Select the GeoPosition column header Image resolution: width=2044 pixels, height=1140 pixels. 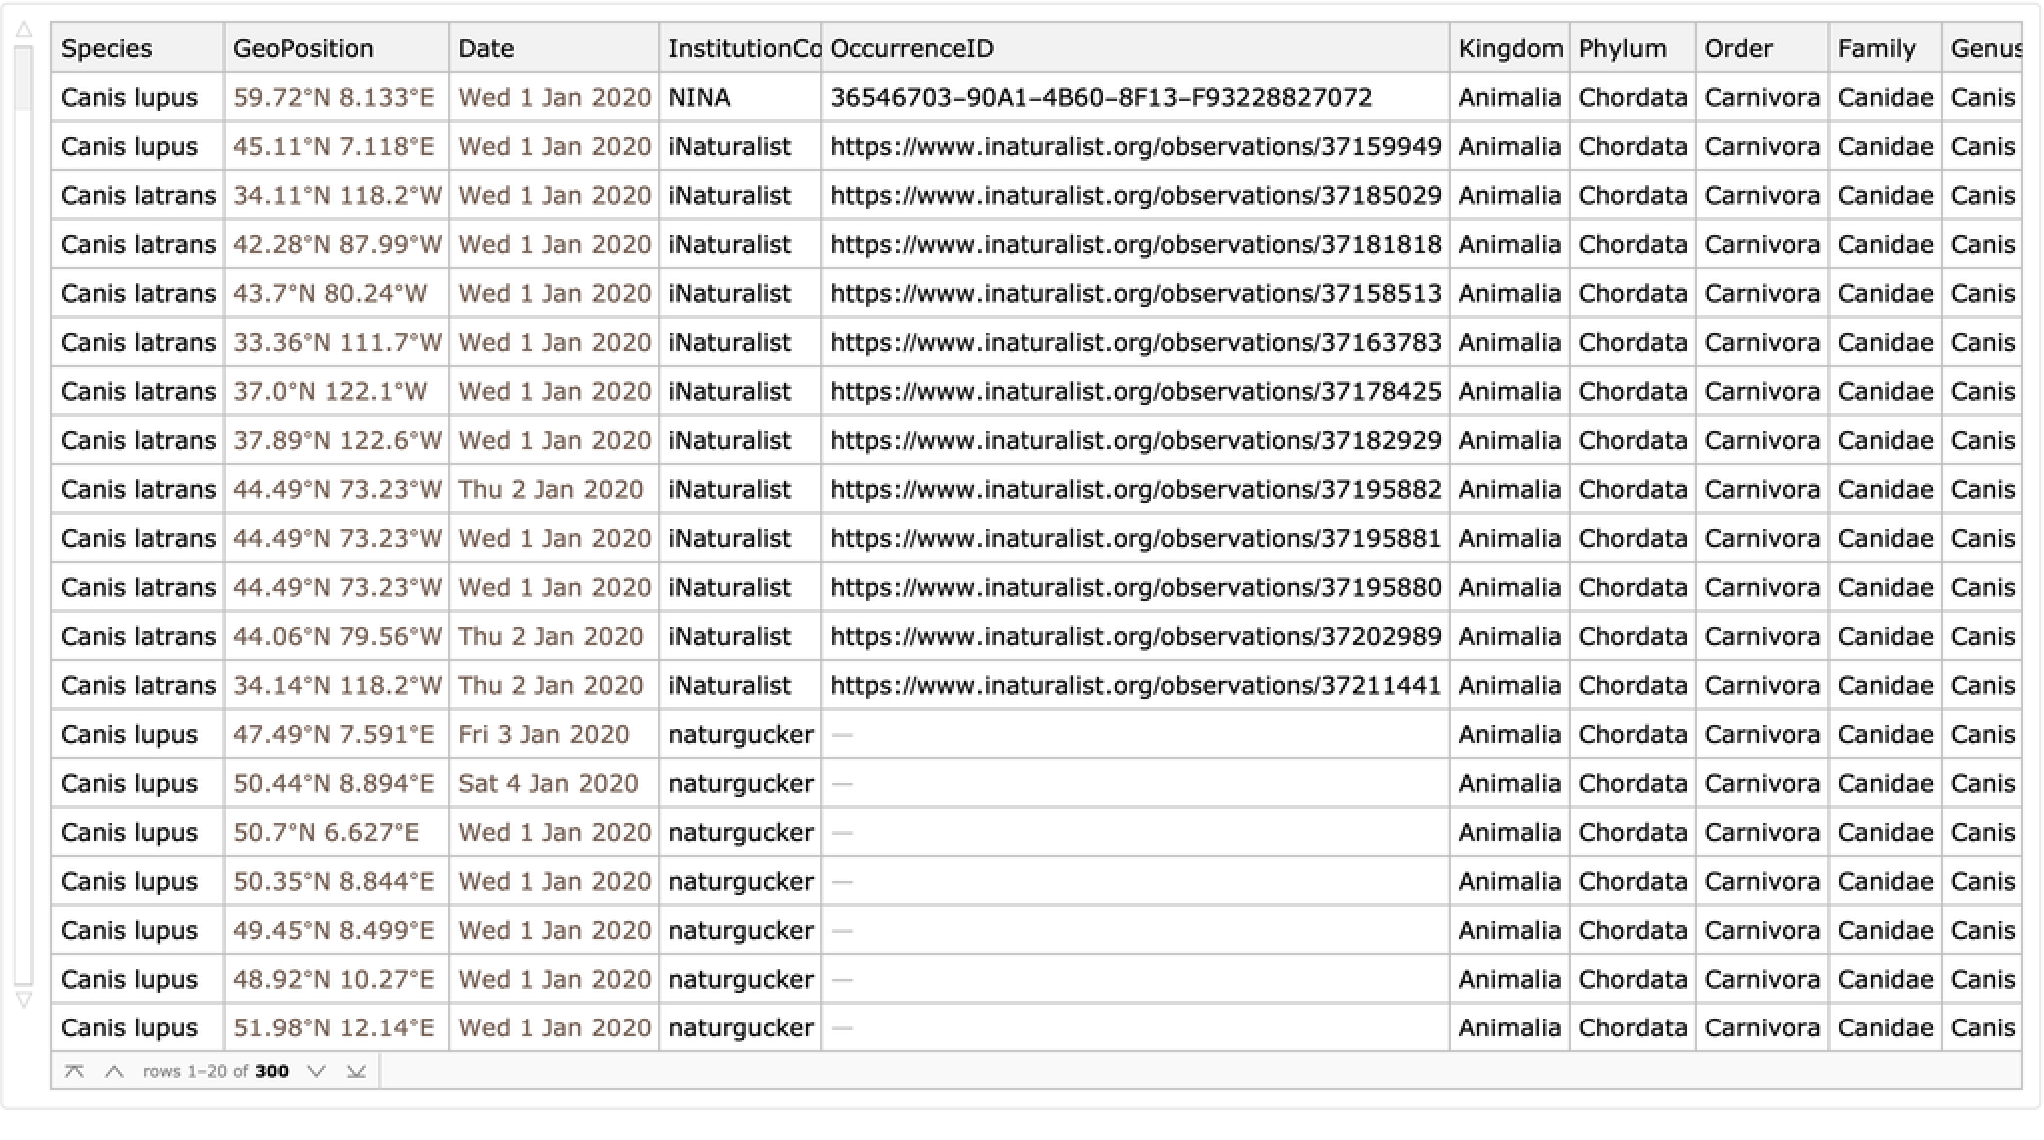303,48
